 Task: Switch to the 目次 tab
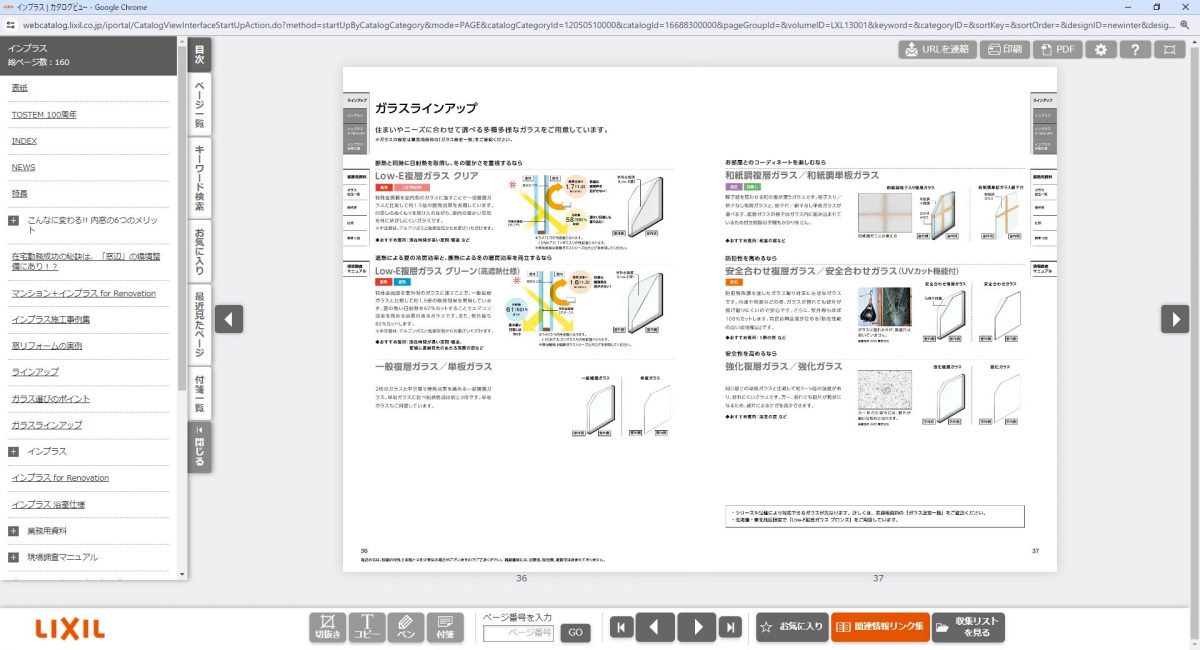click(x=199, y=55)
